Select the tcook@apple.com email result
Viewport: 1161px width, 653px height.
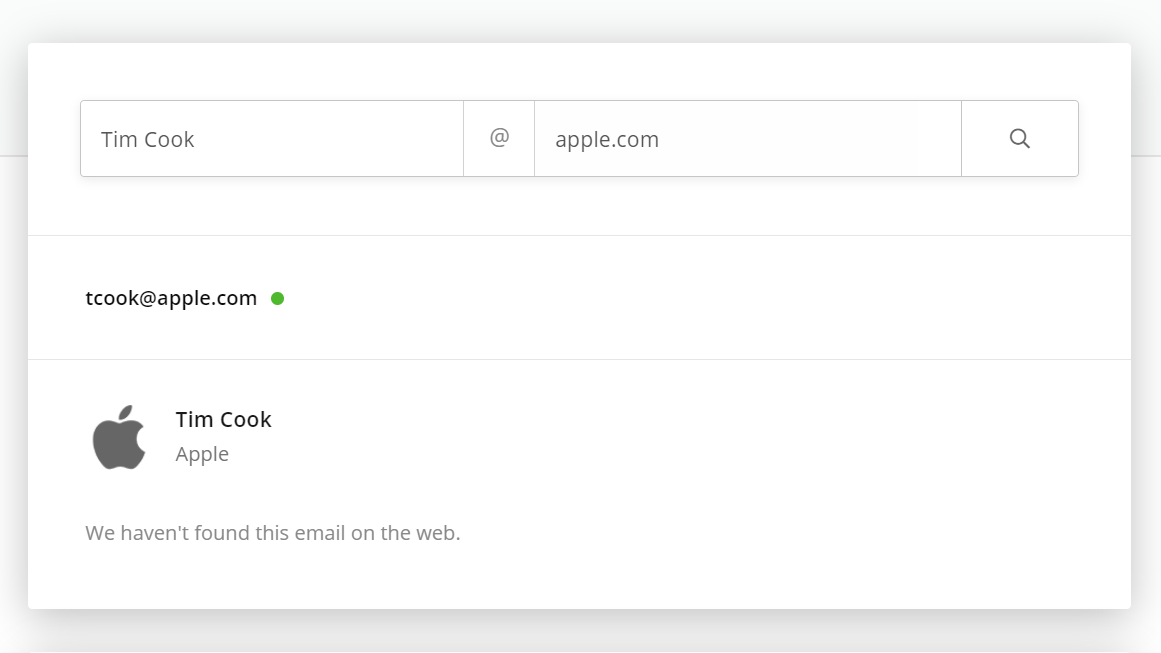coord(171,298)
